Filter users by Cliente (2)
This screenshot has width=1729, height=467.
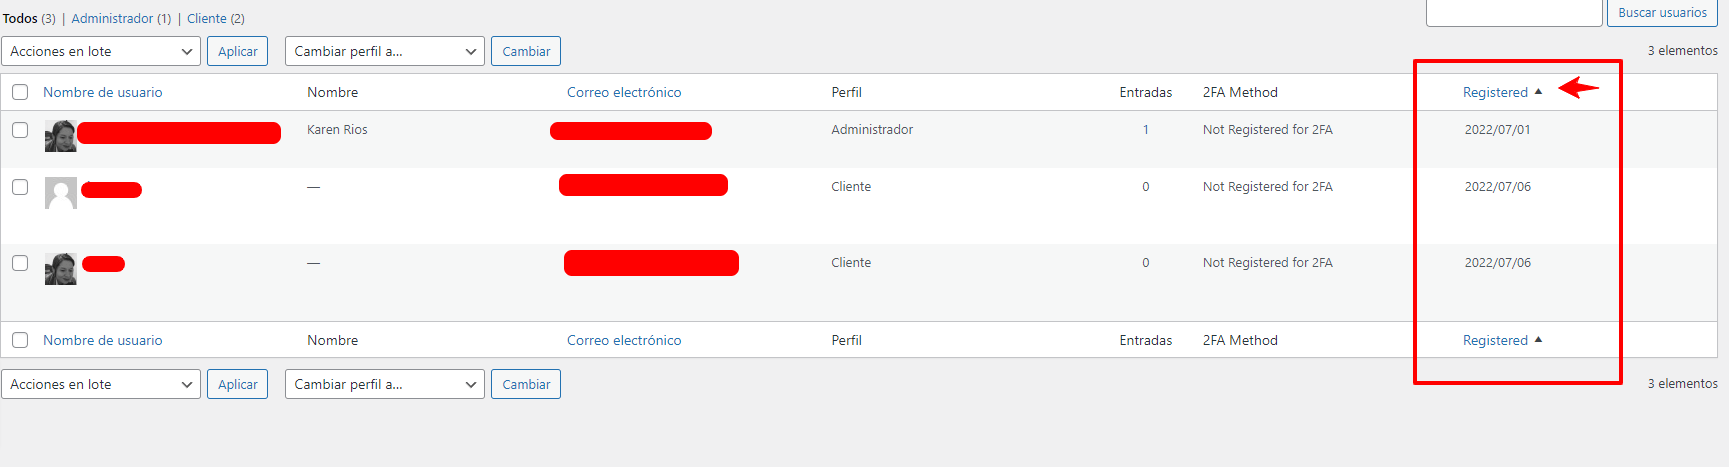coord(216,18)
